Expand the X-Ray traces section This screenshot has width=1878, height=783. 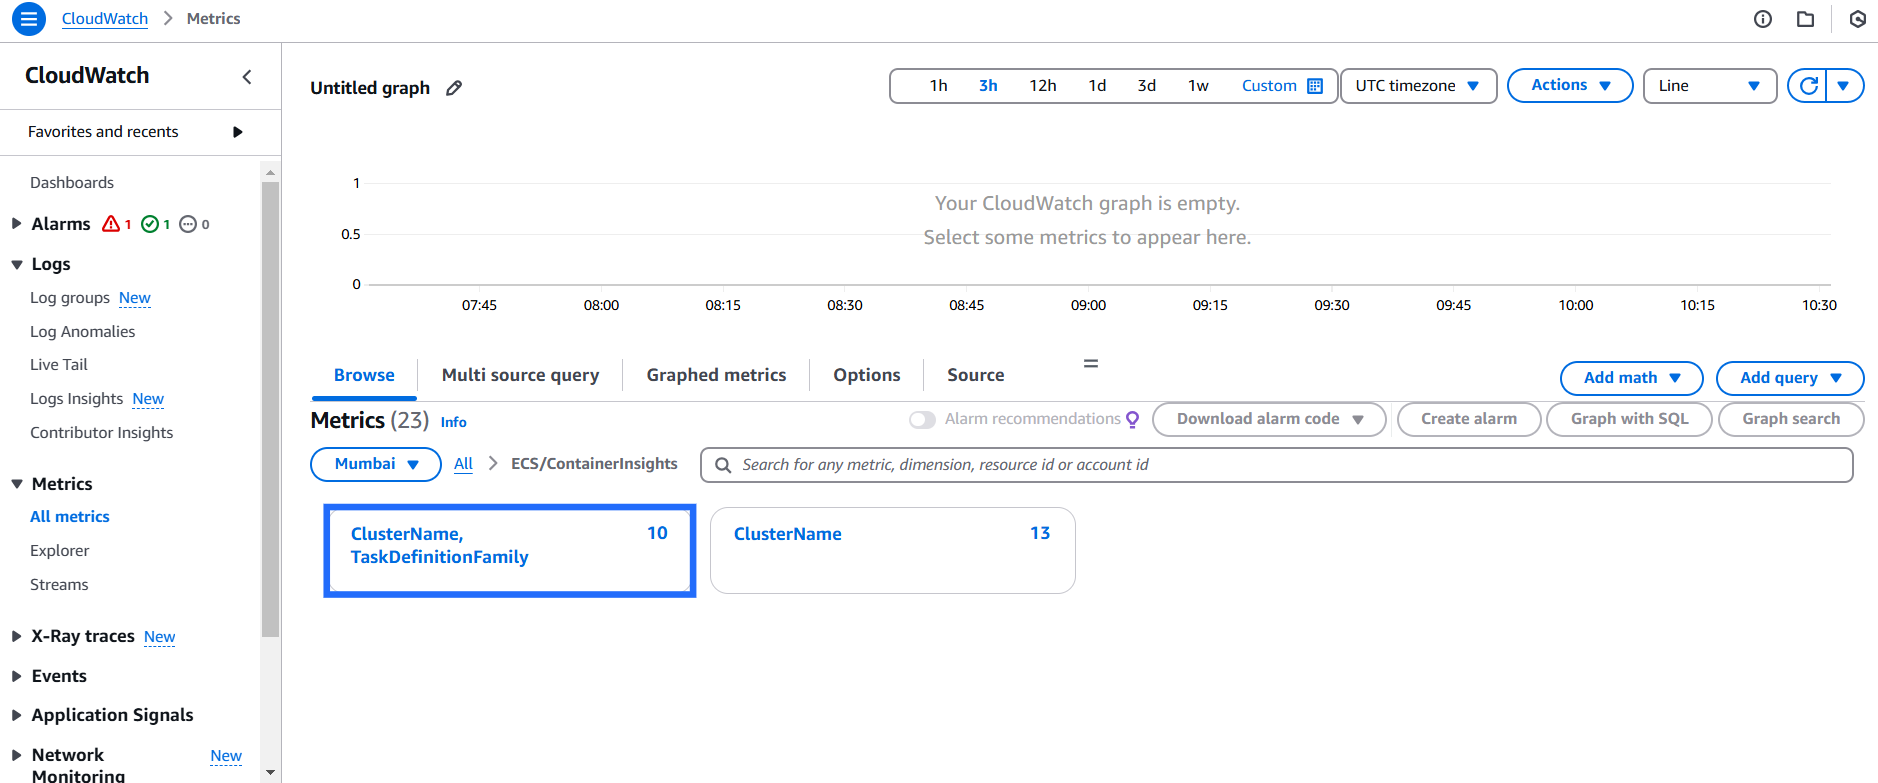point(17,636)
